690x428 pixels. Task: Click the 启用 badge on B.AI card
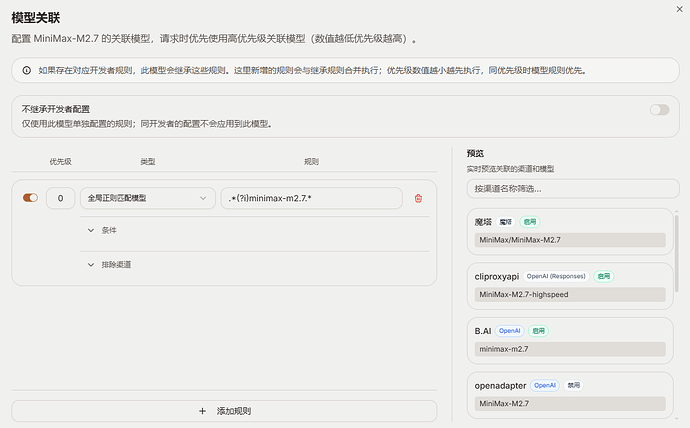pyautogui.click(x=538, y=331)
